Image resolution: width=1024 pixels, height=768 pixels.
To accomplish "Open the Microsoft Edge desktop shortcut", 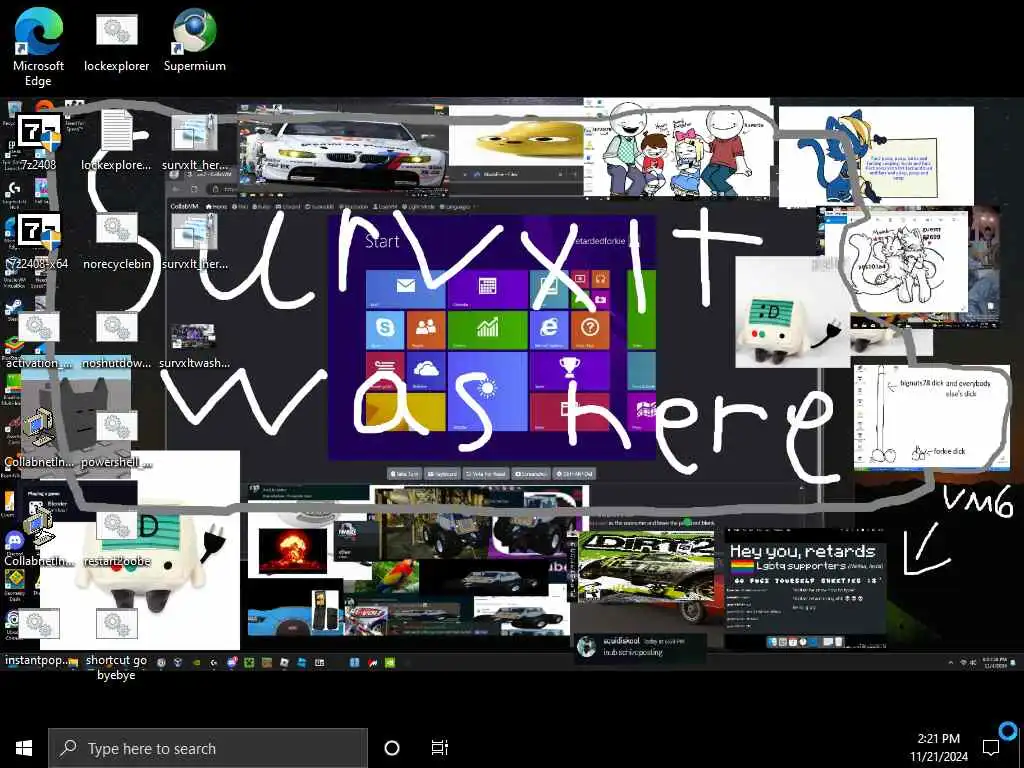I will [x=38, y=46].
